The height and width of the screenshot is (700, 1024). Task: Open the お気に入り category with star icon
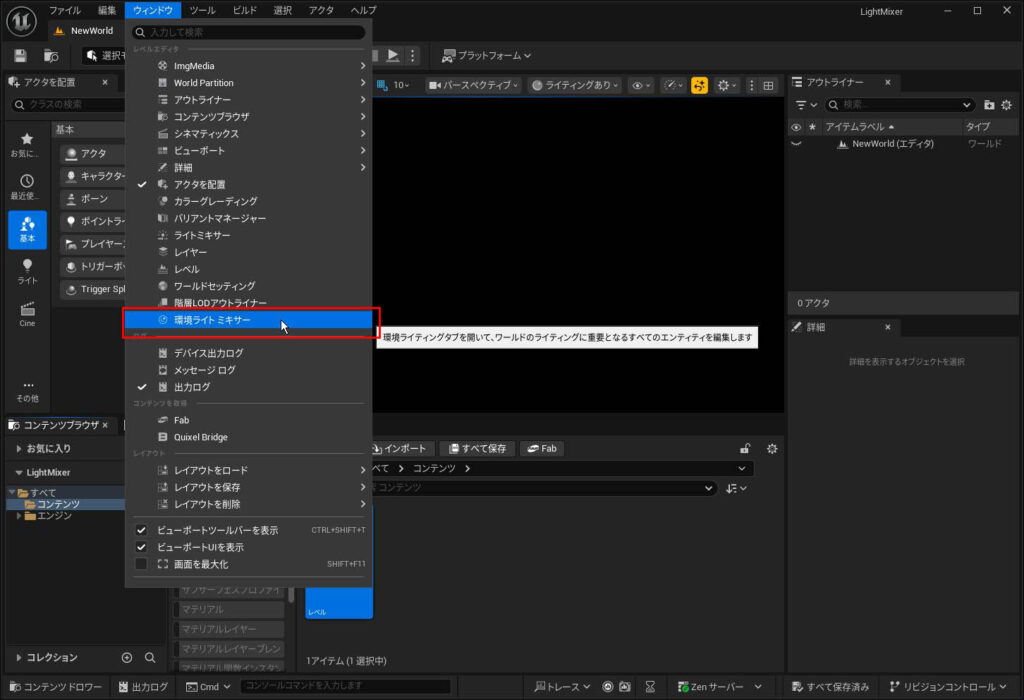pos(27,144)
